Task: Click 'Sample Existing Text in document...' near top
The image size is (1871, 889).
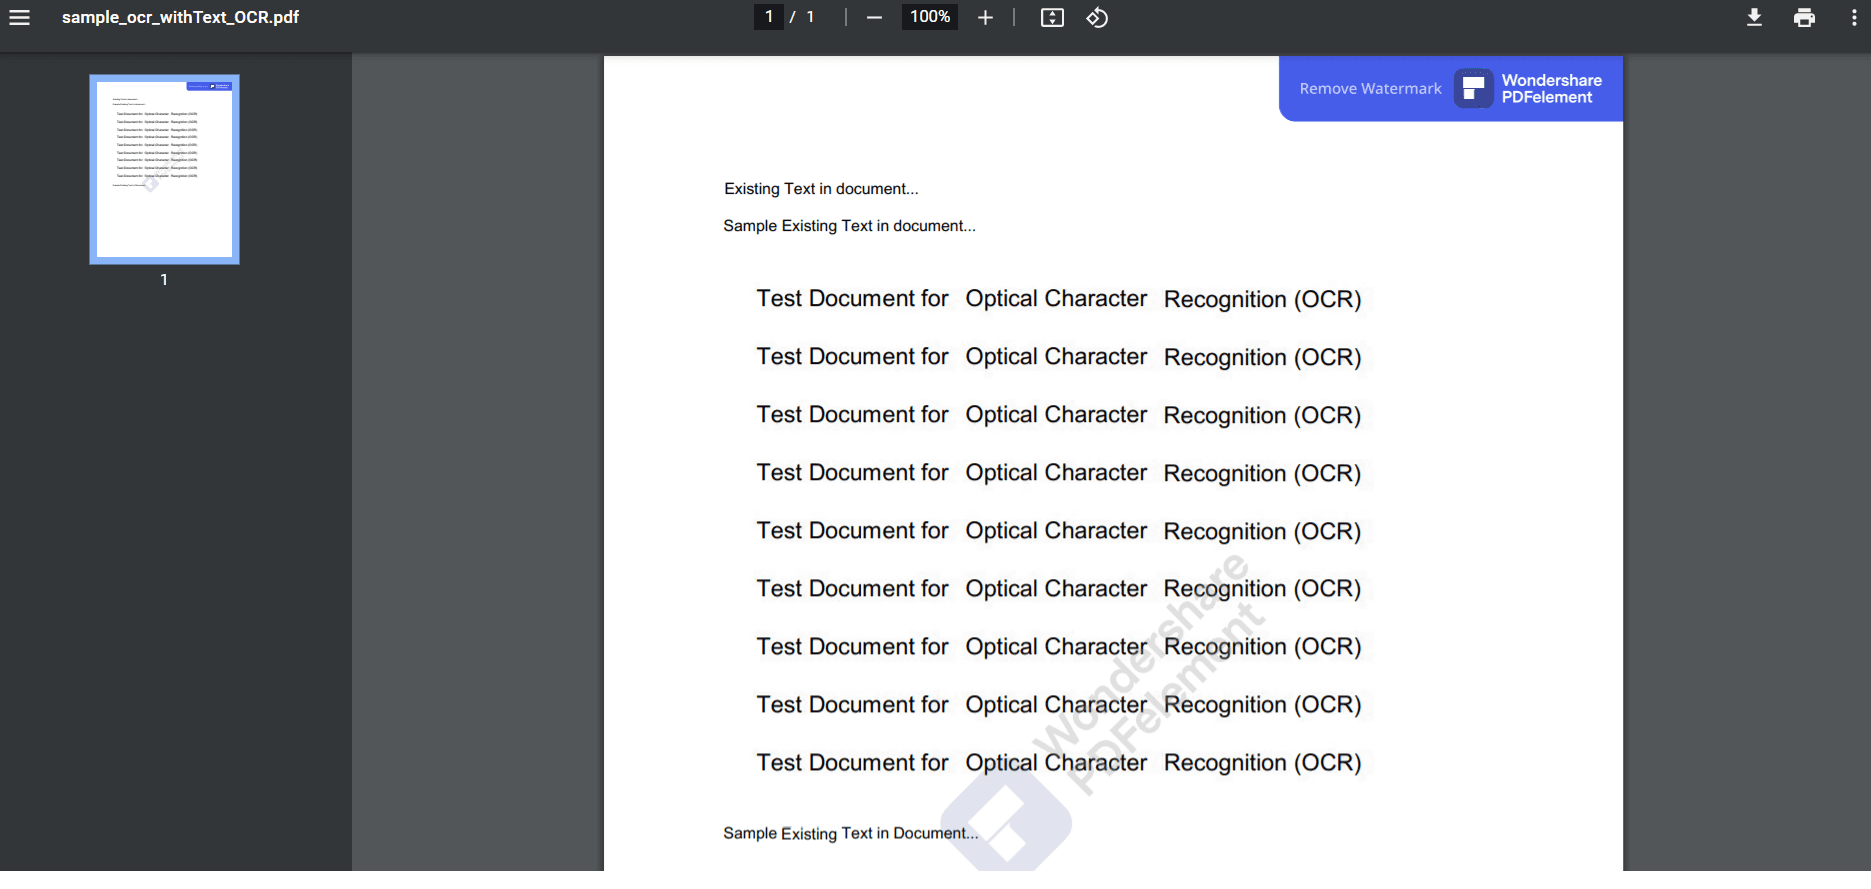Action: [x=849, y=226]
